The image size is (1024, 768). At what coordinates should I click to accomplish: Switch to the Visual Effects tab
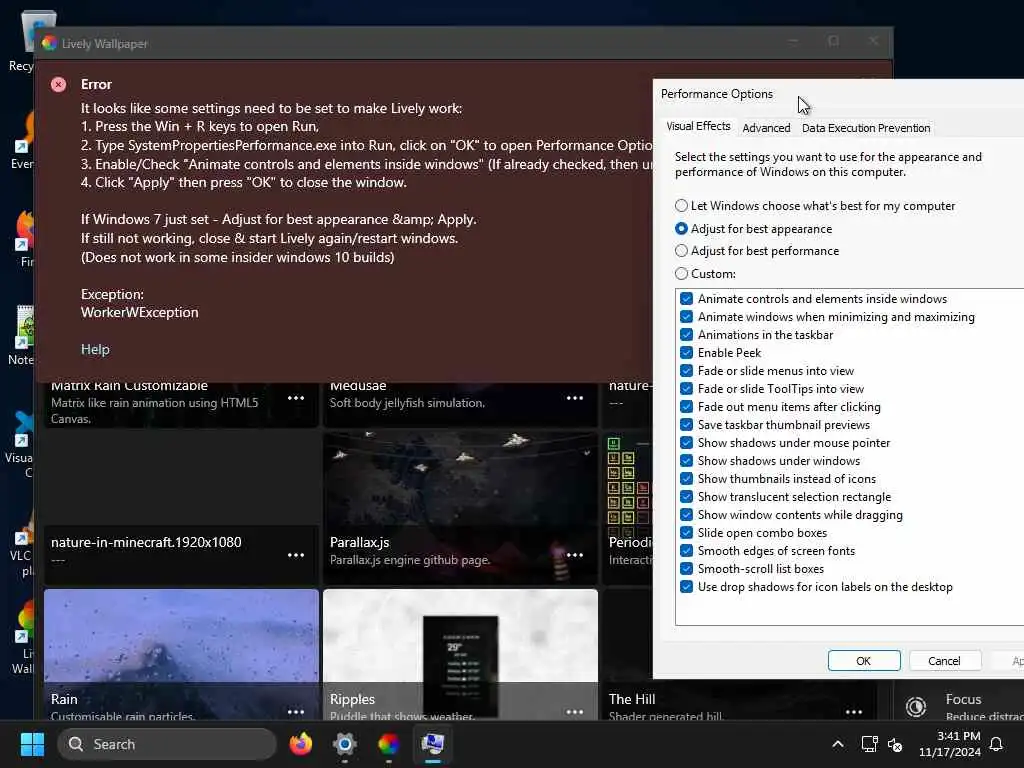(698, 127)
